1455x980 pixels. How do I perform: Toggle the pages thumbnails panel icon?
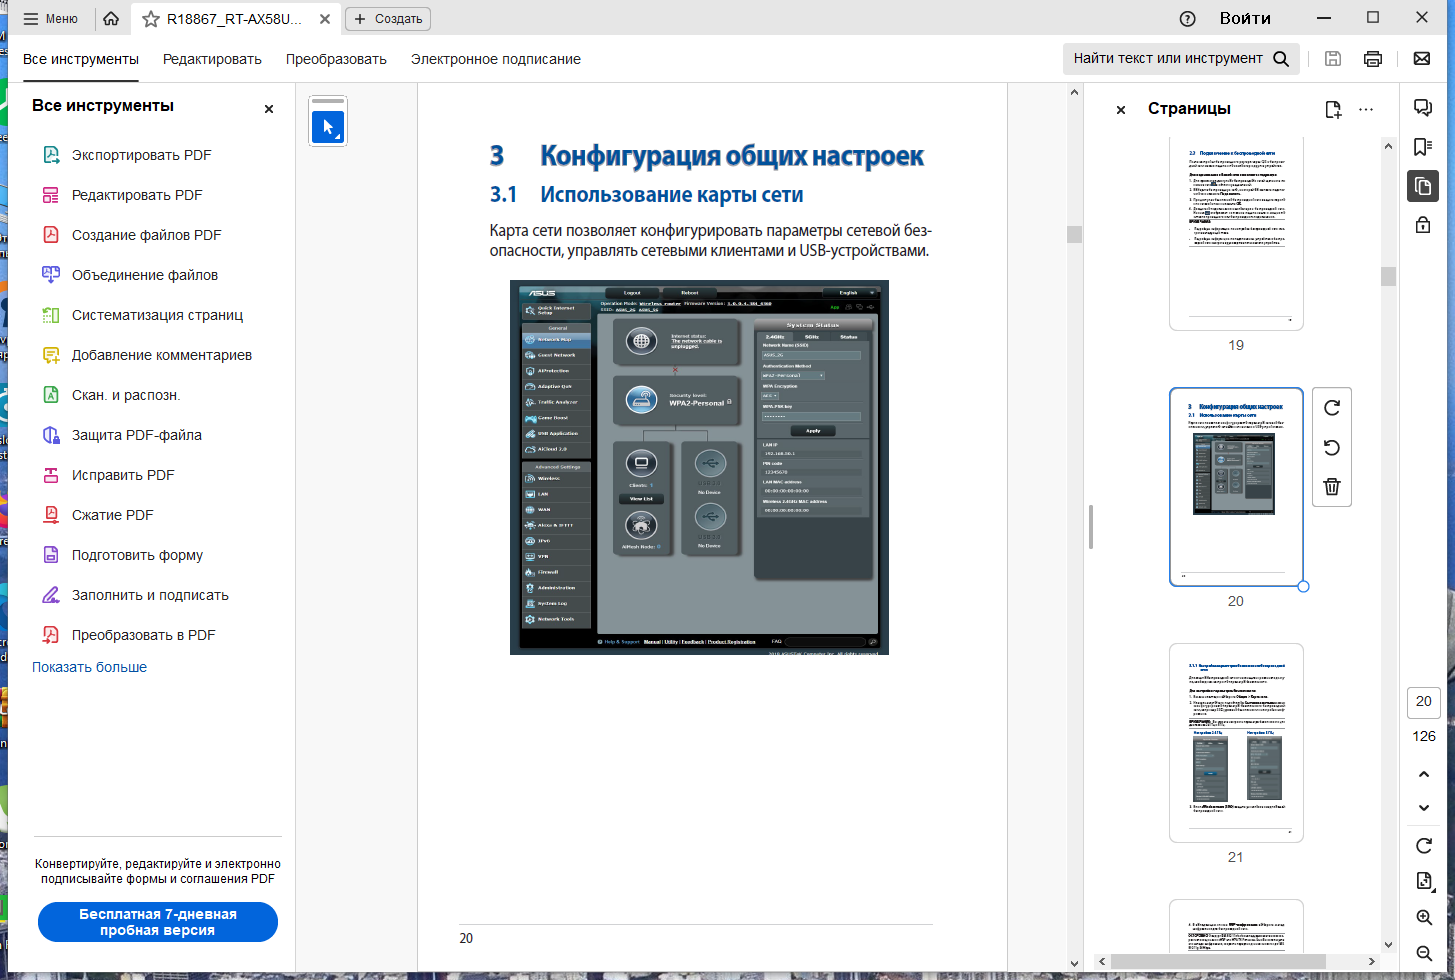[1423, 186]
